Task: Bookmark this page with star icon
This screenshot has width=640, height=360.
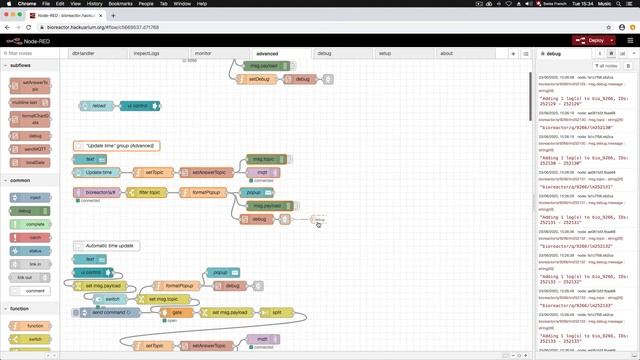Action: [609, 27]
